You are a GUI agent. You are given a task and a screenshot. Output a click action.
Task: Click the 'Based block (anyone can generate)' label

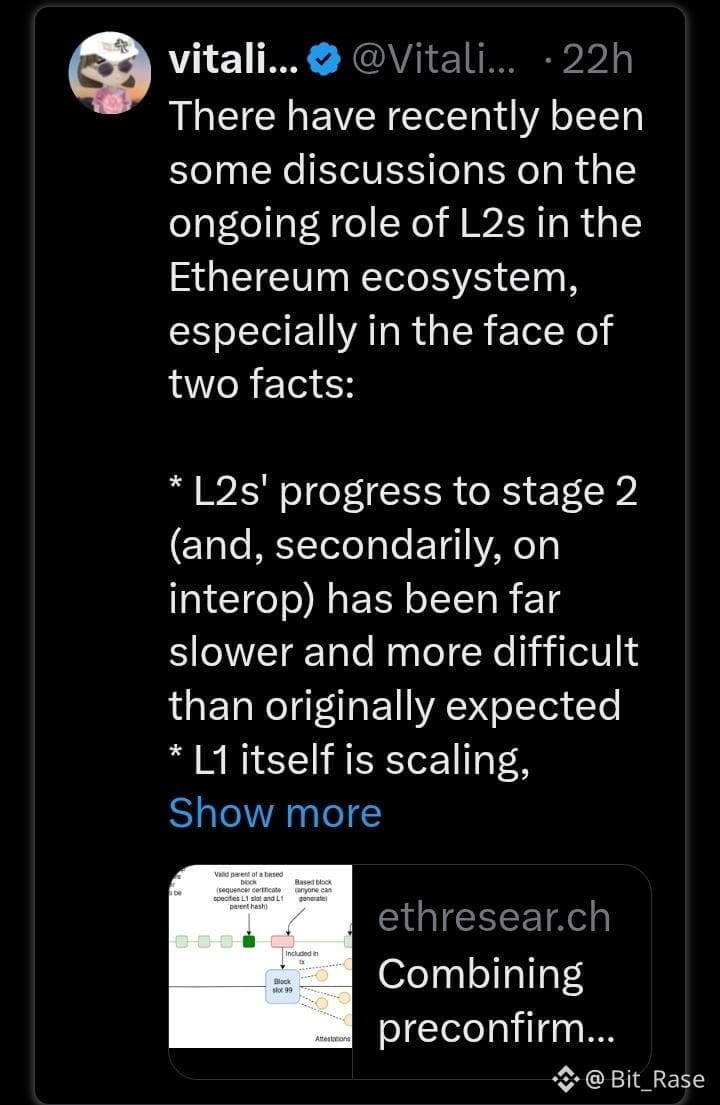click(313, 890)
